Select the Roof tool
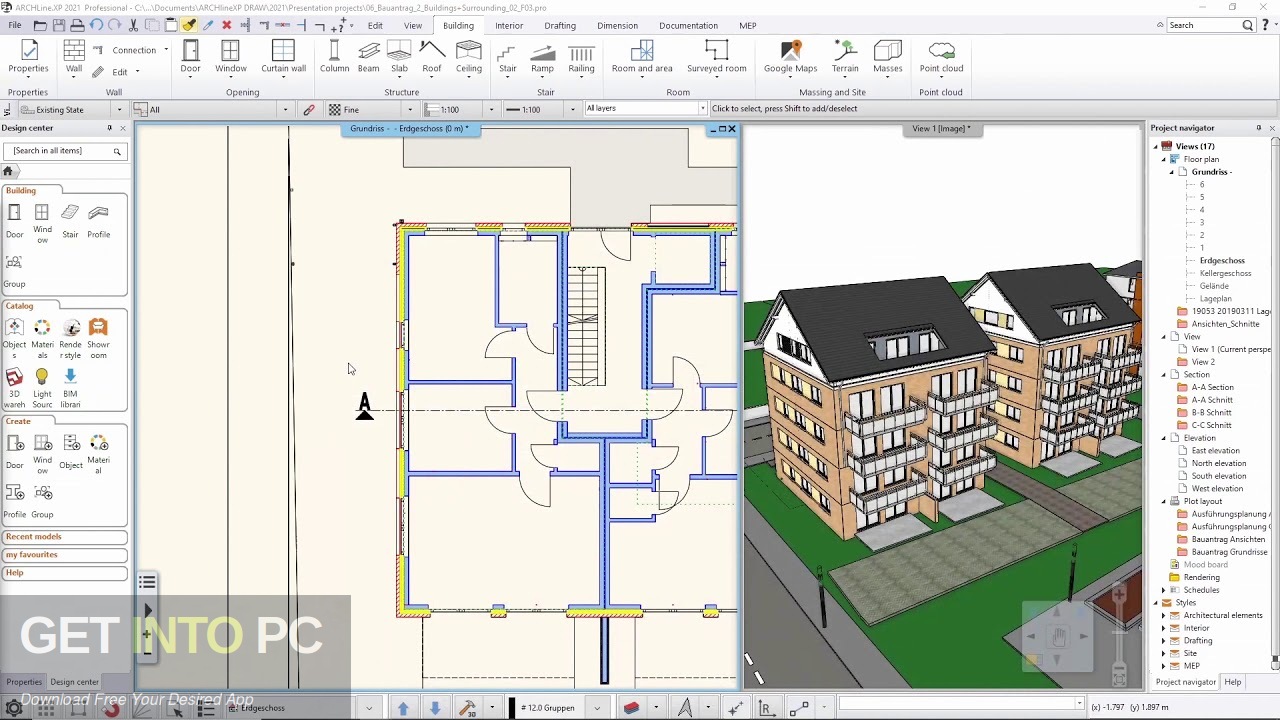The height and width of the screenshot is (720, 1280). [432, 57]
